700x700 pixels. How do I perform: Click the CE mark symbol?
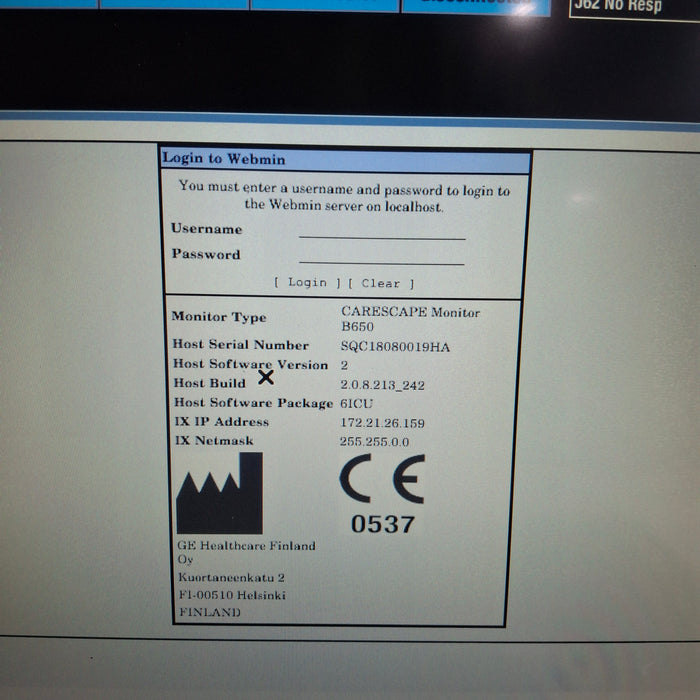tap(382, 479)
